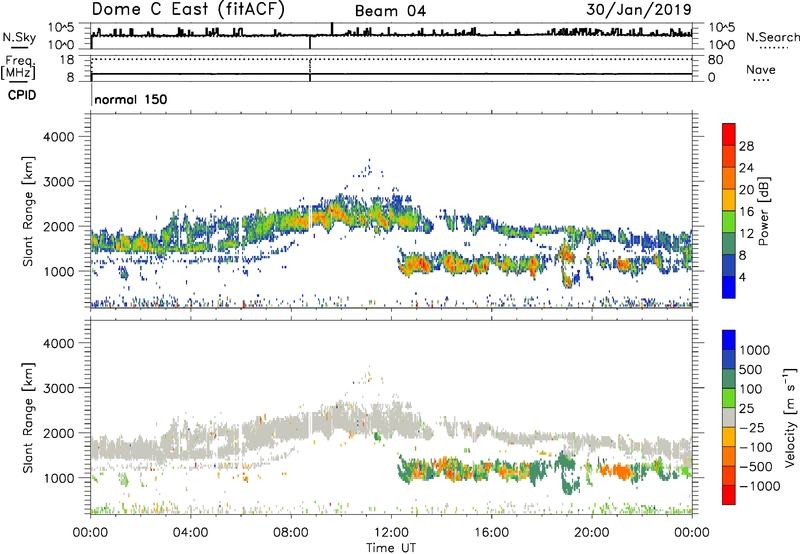
Task: Click 'Slant Range [km]' label of power panel
Action: (28, 211)
